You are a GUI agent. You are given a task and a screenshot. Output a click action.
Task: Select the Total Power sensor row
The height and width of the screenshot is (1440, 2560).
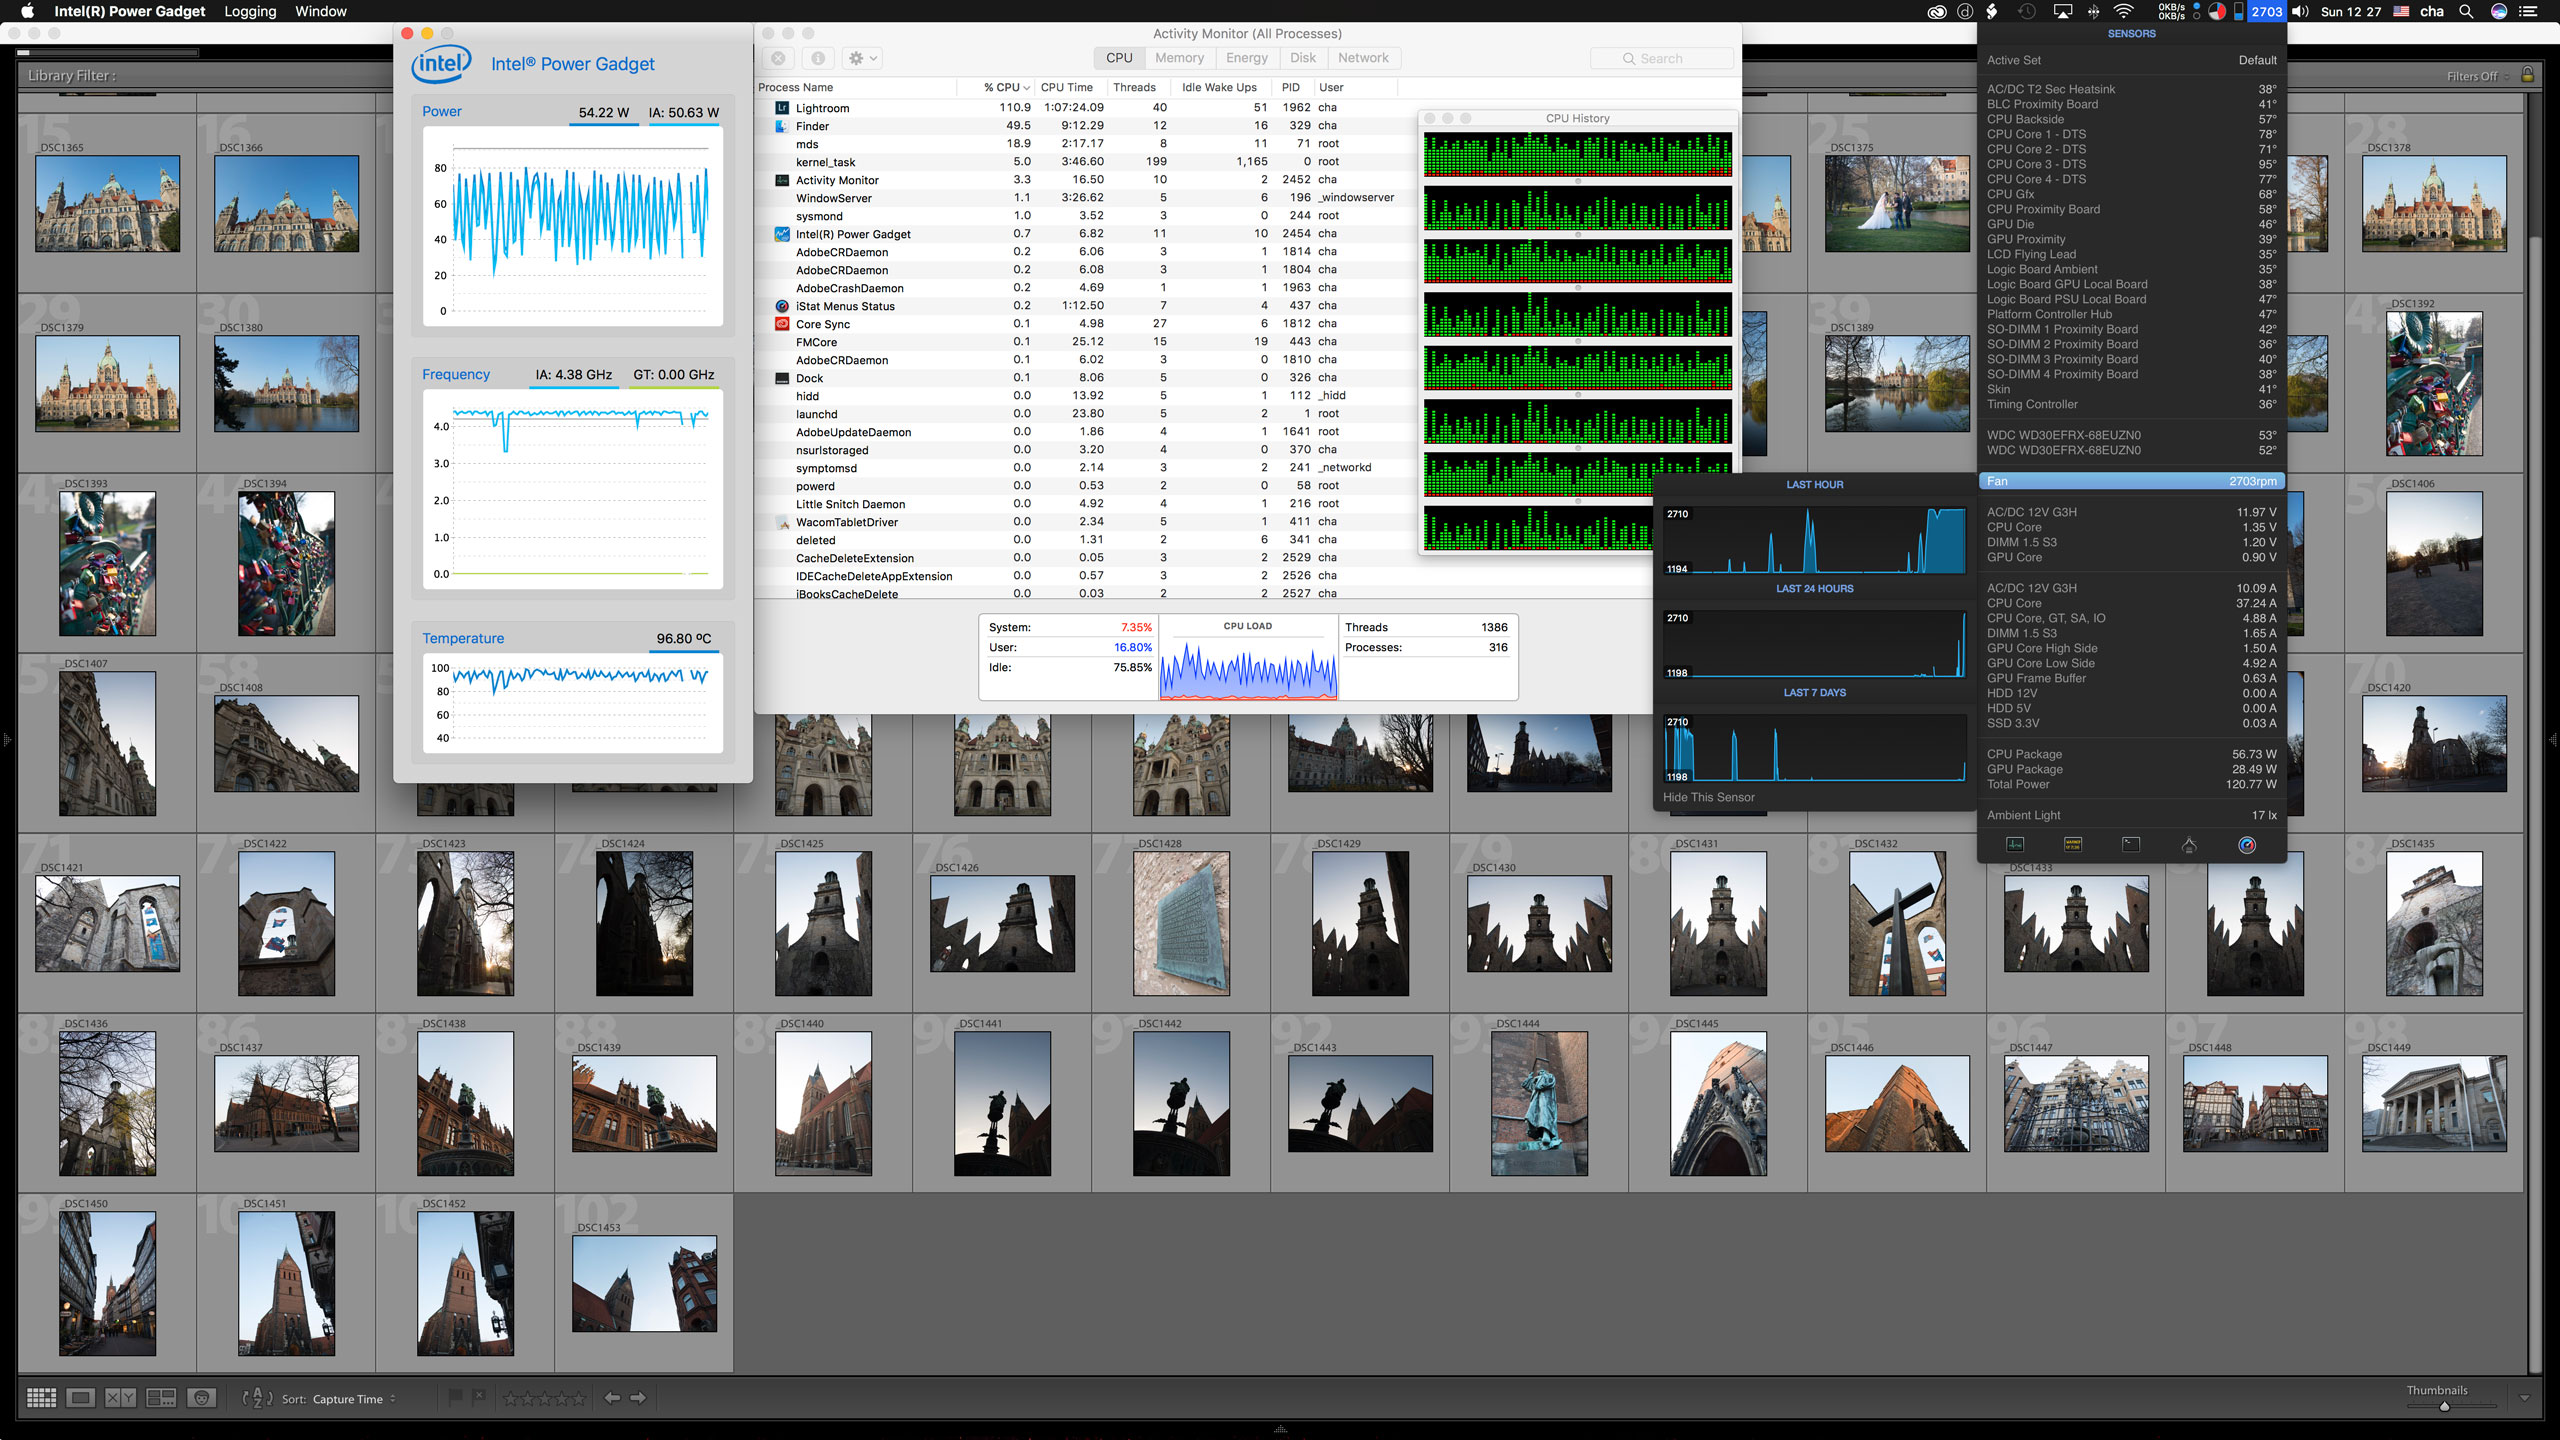(x=2131, y=784)
